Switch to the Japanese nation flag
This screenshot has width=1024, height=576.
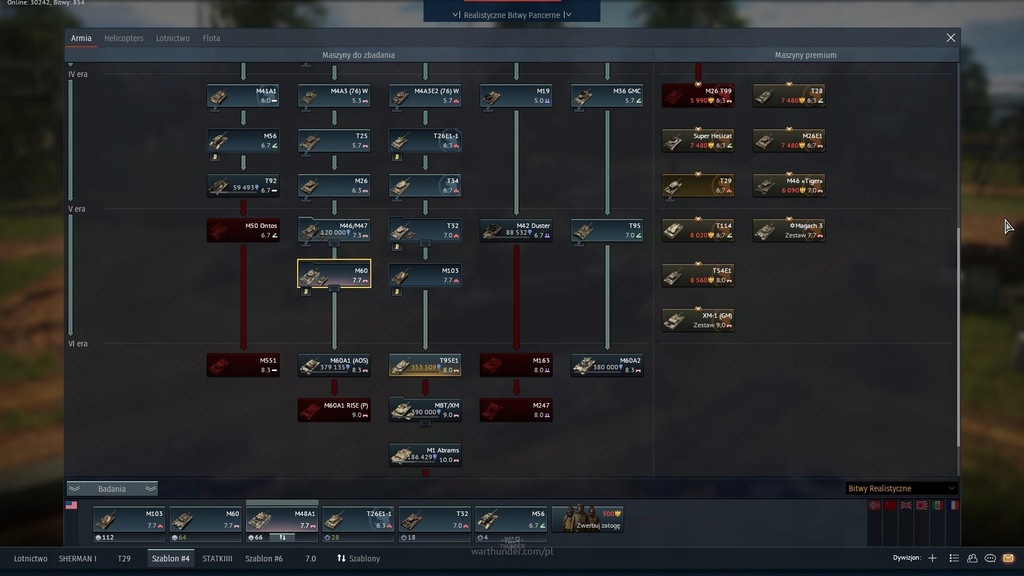pos(921,505)
